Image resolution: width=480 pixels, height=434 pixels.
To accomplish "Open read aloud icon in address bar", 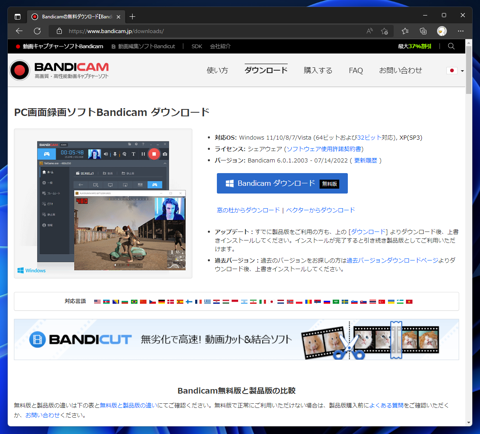I will 369,31.
